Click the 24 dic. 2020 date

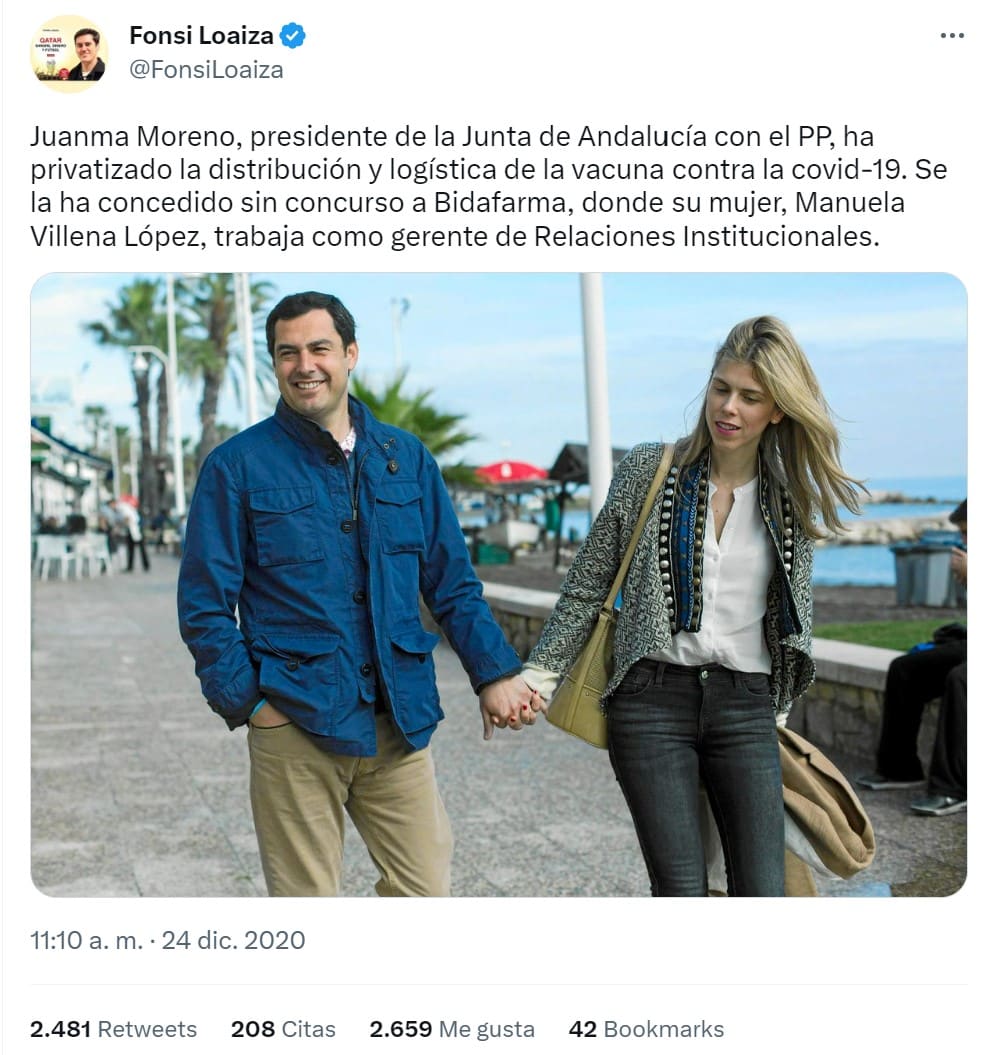point(233,940)
